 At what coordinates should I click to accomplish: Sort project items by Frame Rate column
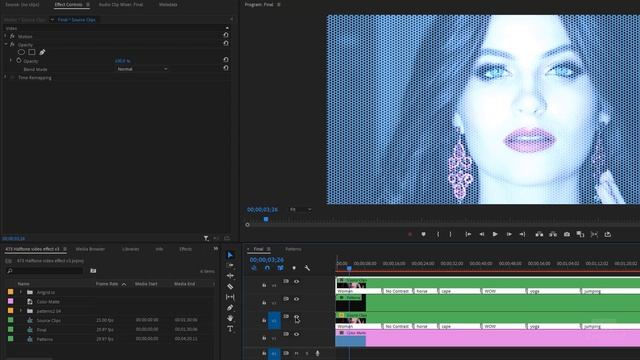107,284
